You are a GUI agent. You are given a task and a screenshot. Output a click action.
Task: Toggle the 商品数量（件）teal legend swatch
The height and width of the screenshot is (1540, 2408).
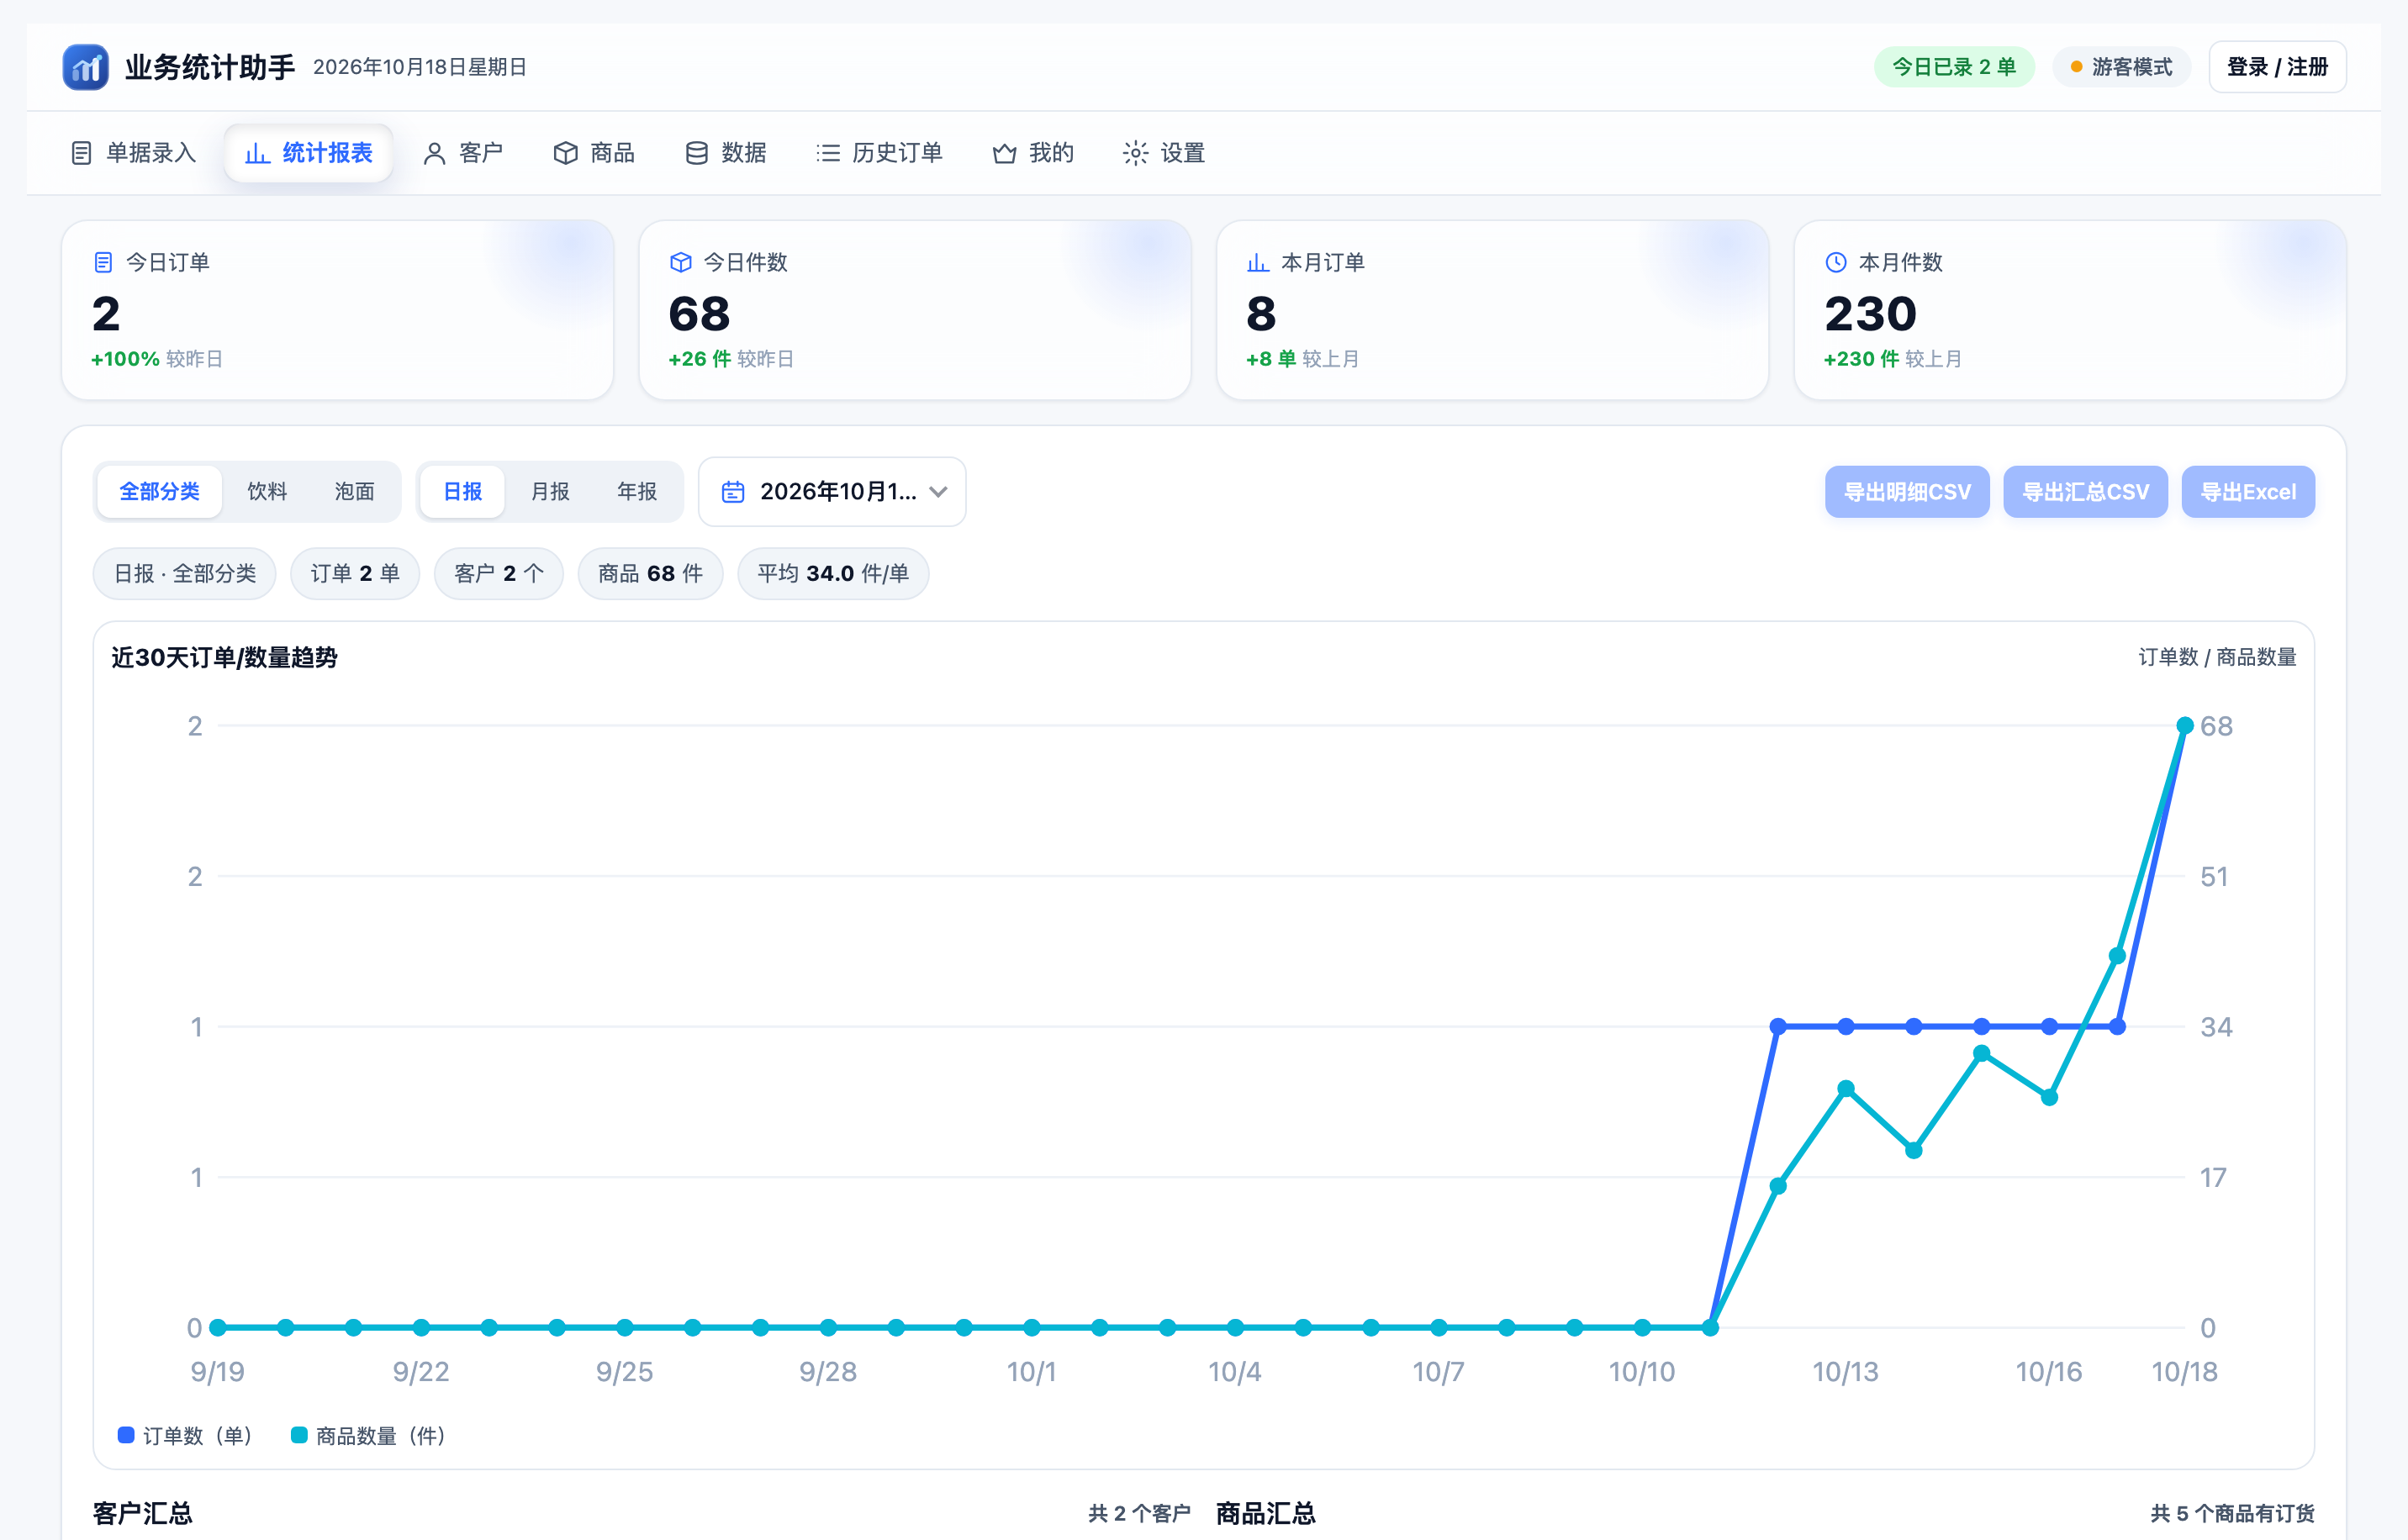click(299, 1435)
